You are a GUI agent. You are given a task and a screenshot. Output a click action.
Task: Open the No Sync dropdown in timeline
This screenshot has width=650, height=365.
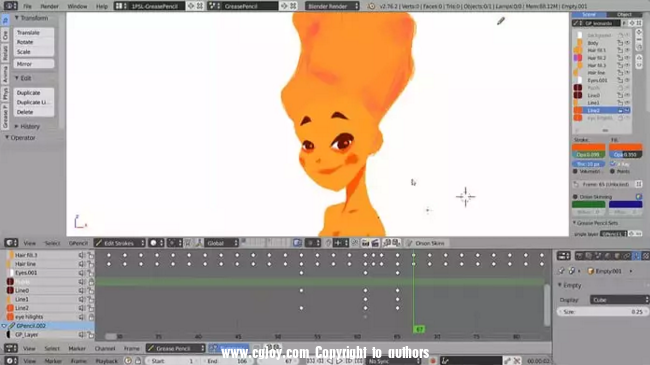pyautogui.click(x=394, y=361)
